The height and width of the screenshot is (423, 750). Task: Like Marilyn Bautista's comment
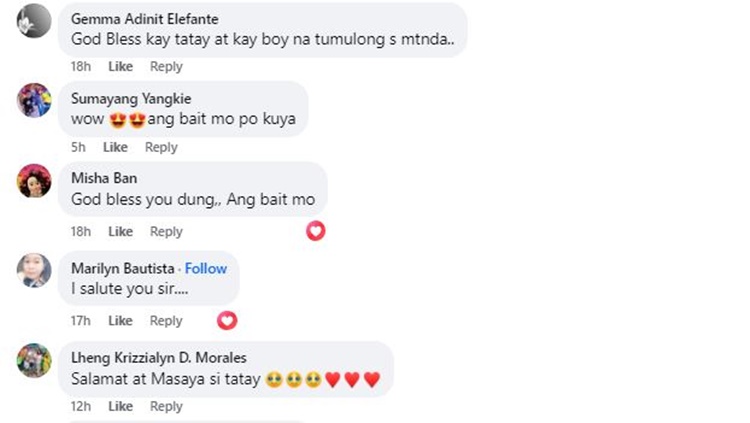coord(120,321)
